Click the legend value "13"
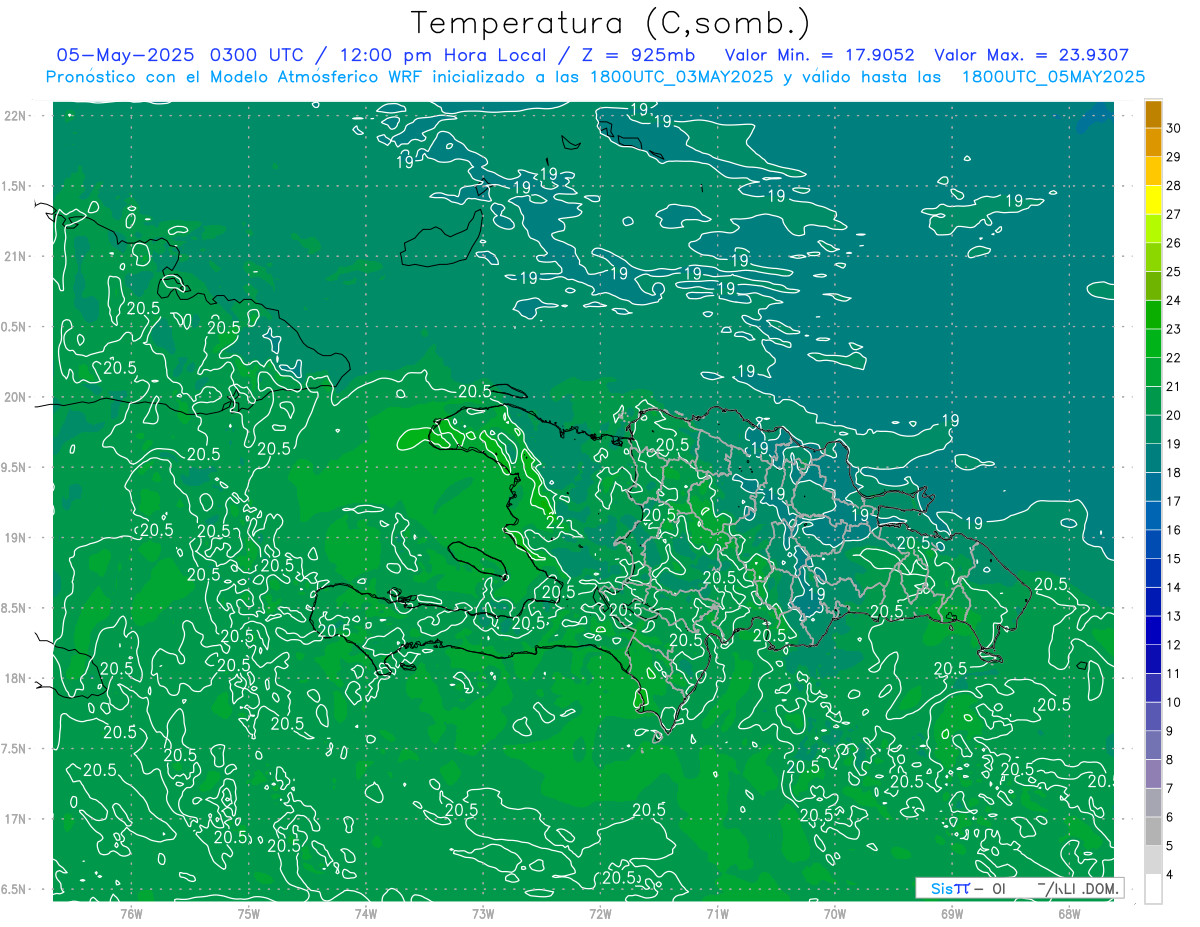 click(x=1175, y=616)
